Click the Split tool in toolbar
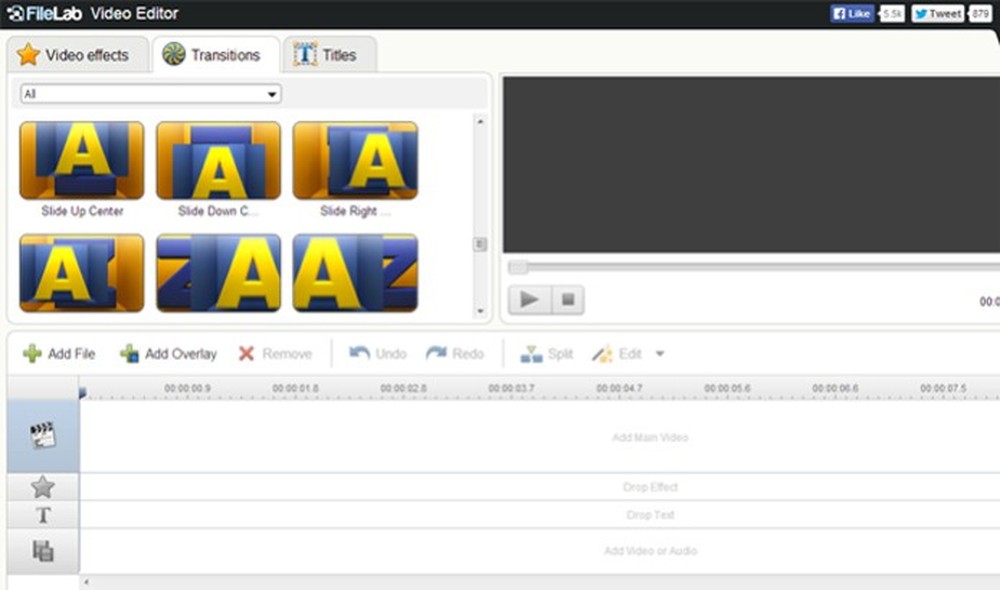The height and width of the screenshot is (590, 1000). click(547, 354)
